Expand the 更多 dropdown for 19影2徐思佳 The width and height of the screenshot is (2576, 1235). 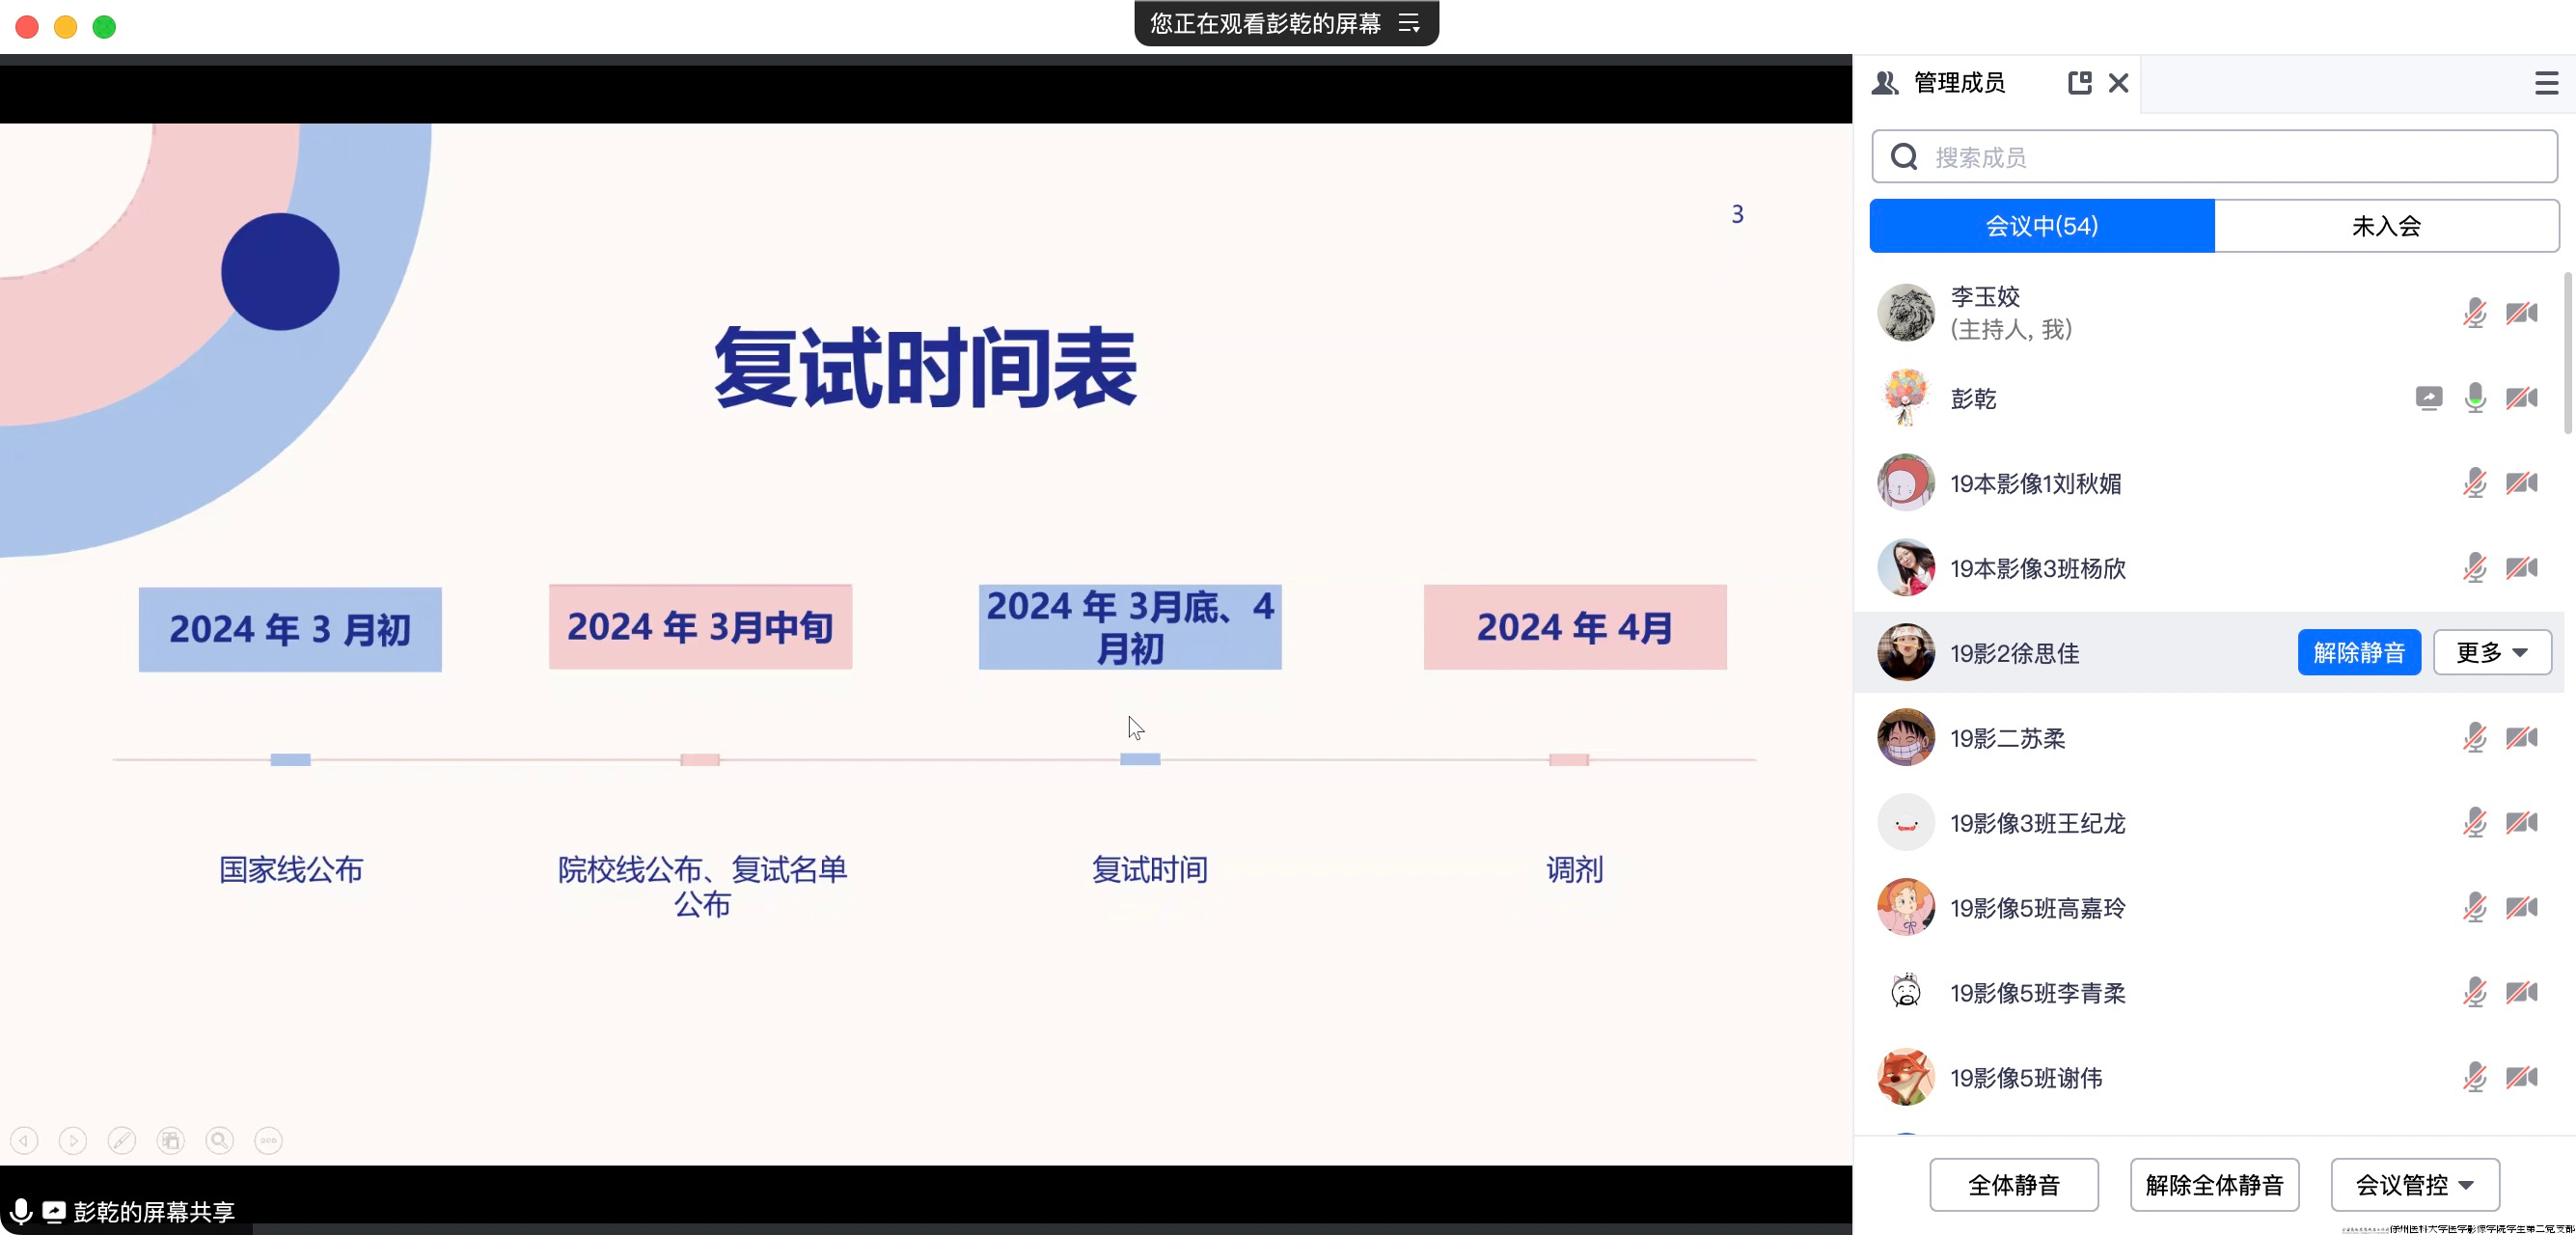coord(2492,653)
